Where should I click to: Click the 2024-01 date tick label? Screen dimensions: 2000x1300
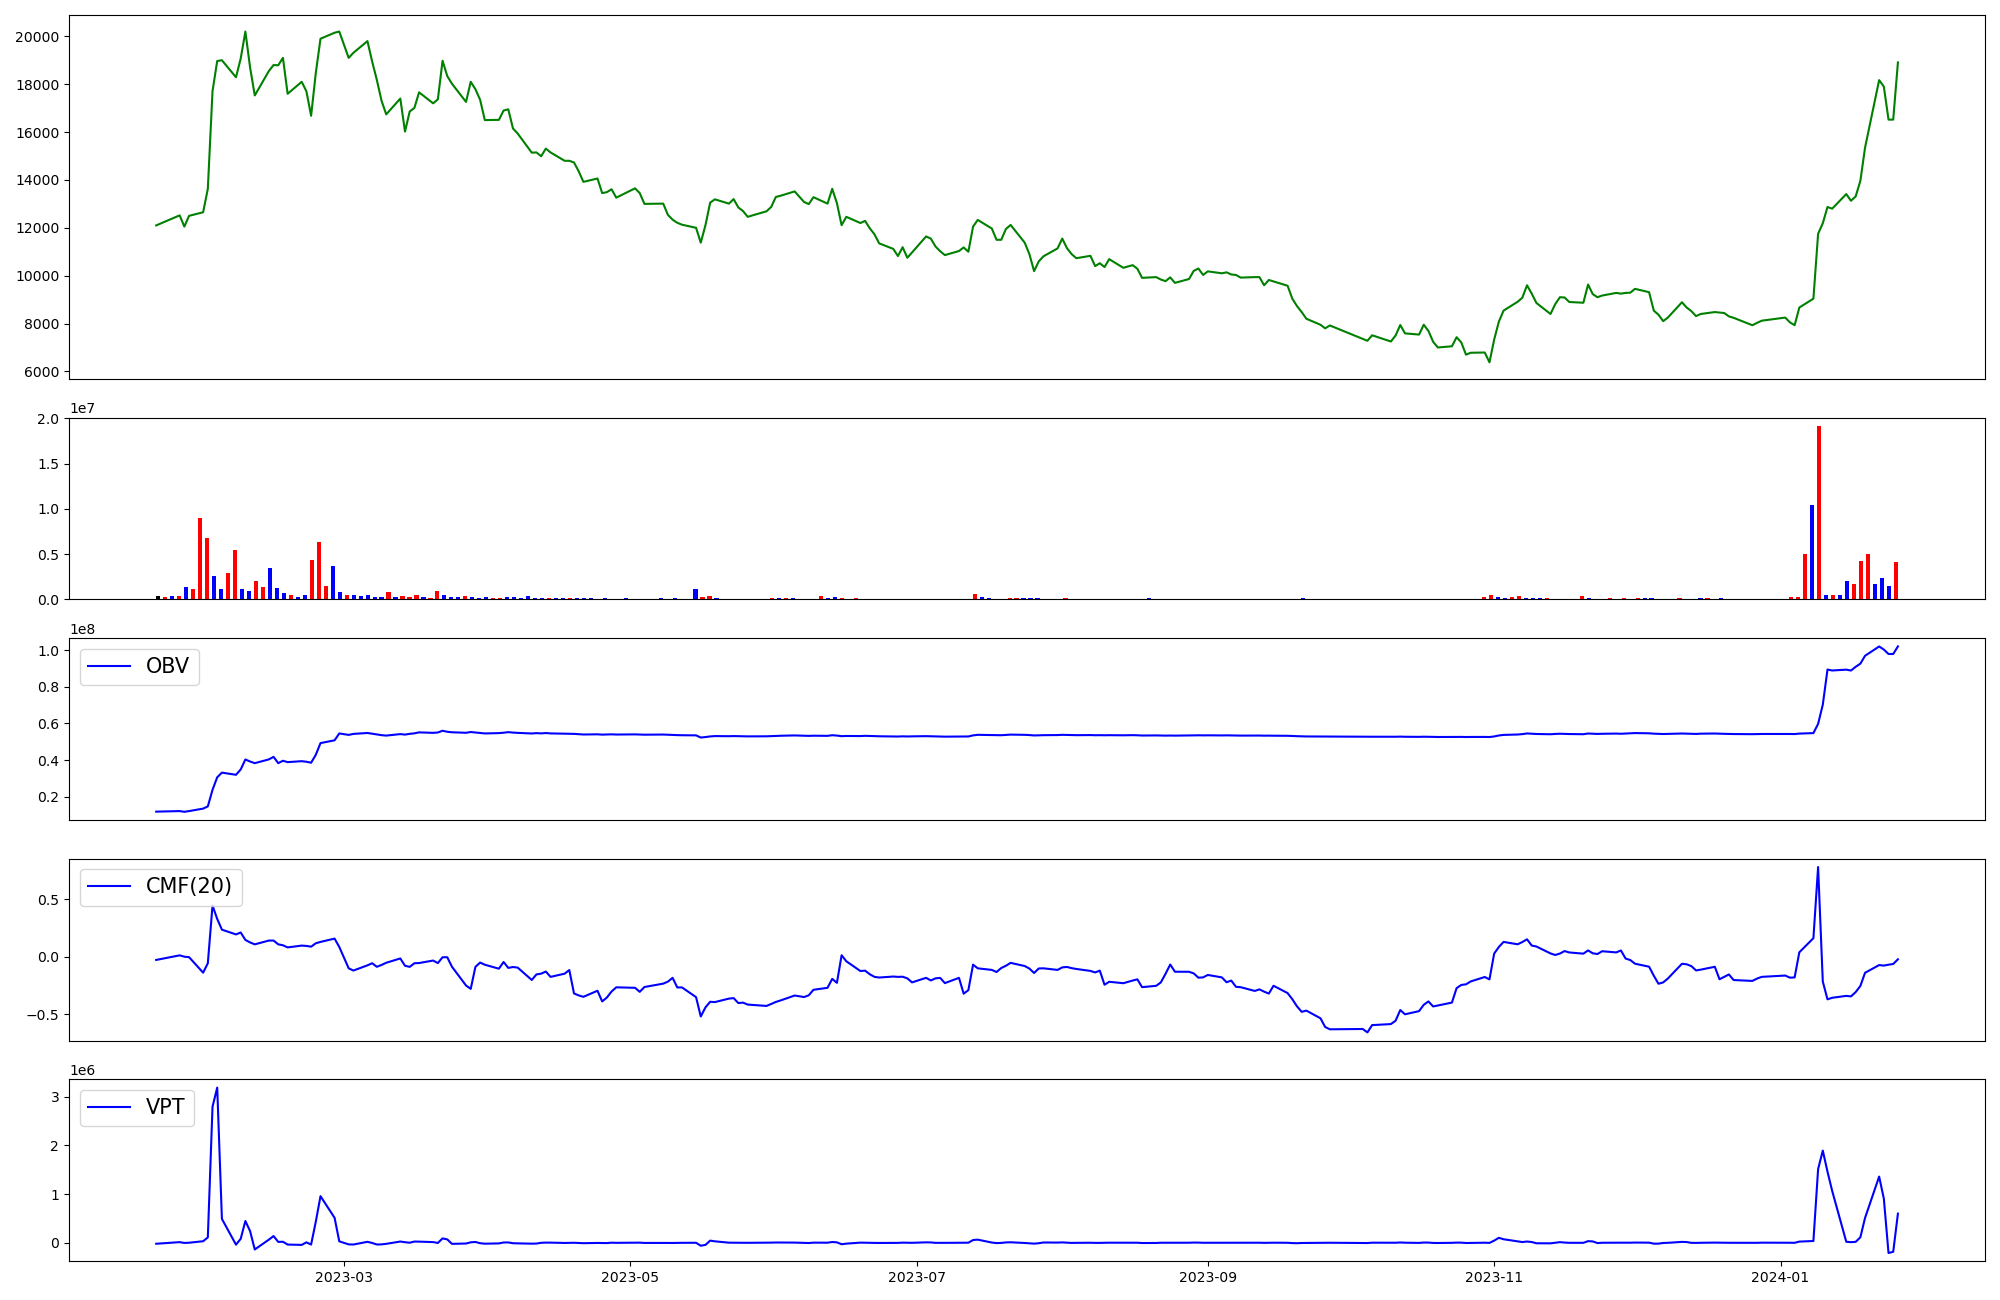pos(1781,1277)
